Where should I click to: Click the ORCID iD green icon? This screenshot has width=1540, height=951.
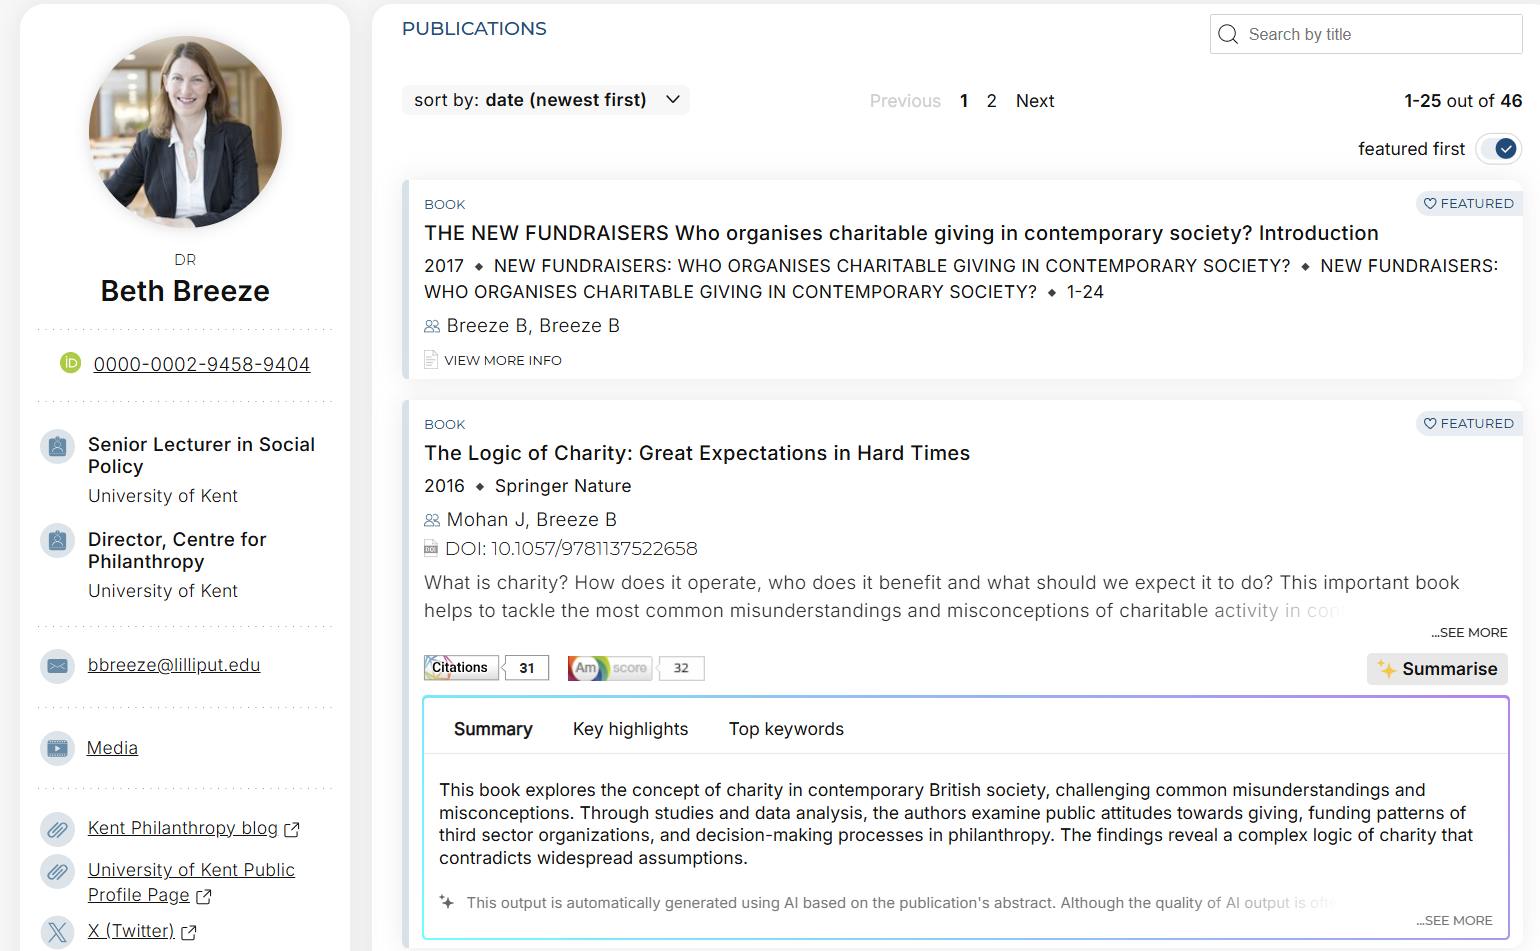click(70, 363)
